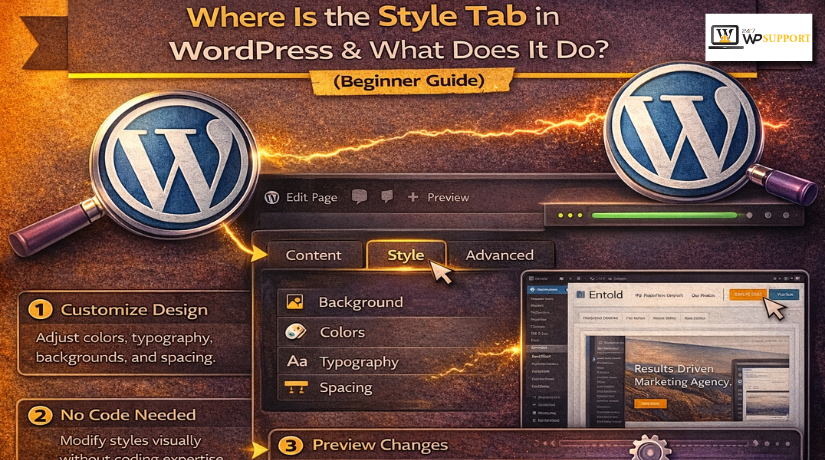Click the WordPress logo beside Edit Page
825x460 pixels.
[271, 197]
